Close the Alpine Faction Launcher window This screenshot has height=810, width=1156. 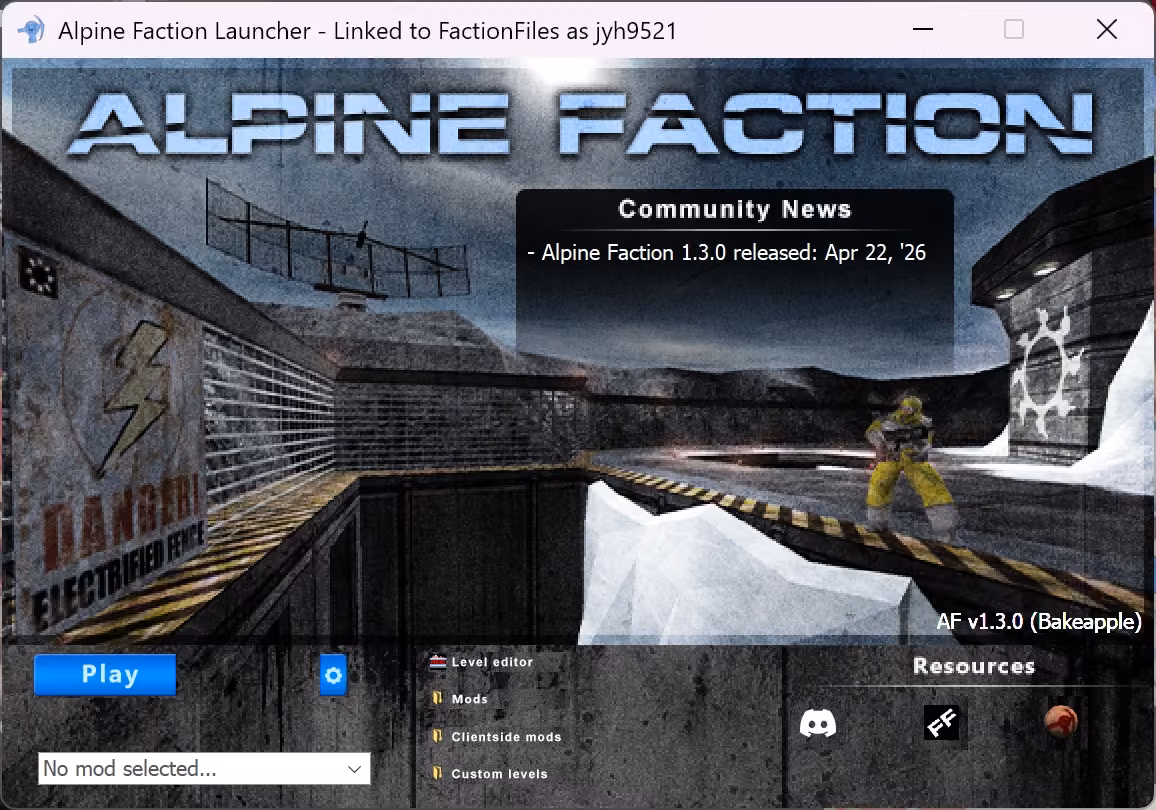[x=1107, y=29]
